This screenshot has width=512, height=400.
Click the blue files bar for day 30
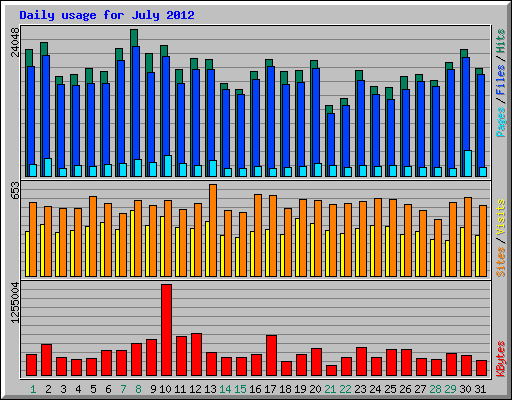click(x=466, y=104)
